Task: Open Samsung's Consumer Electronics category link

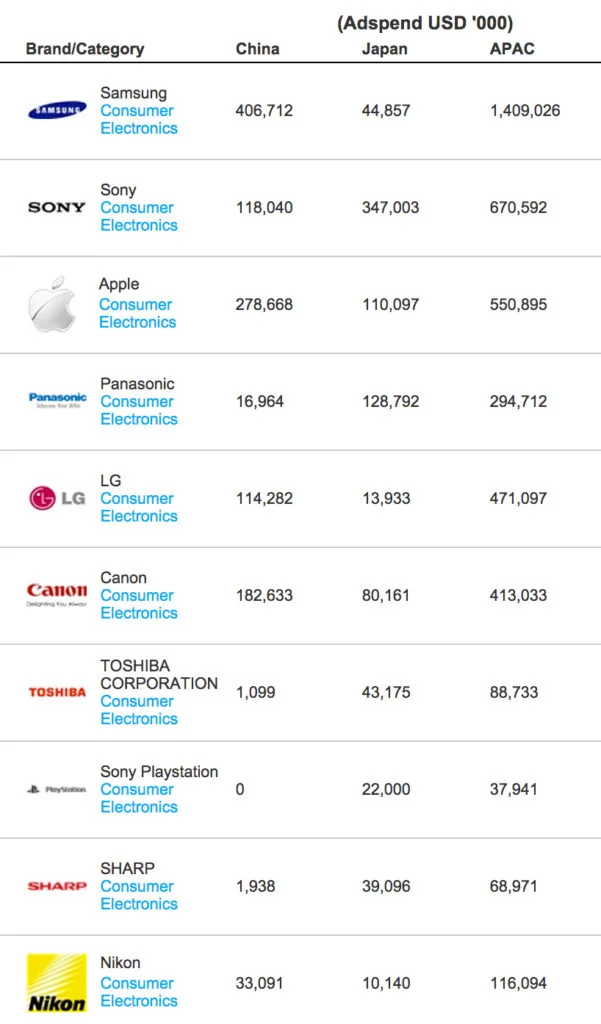Action: 138,120
